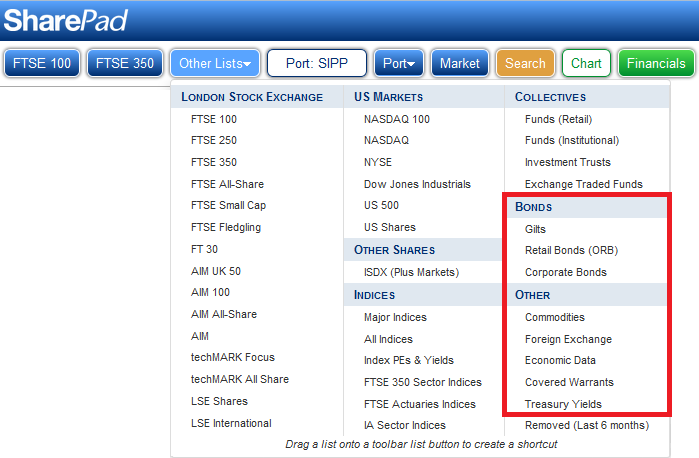Screen dimensions: 699x458
Task: Select ISDX (Plus Markets) list
Action: tap(411, 272)
